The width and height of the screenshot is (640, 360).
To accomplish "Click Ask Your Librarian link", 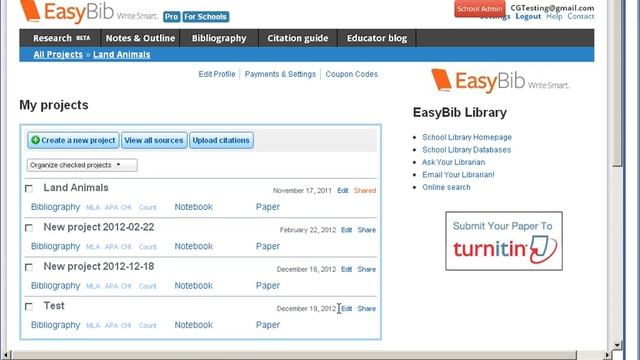I will point(453,162).
